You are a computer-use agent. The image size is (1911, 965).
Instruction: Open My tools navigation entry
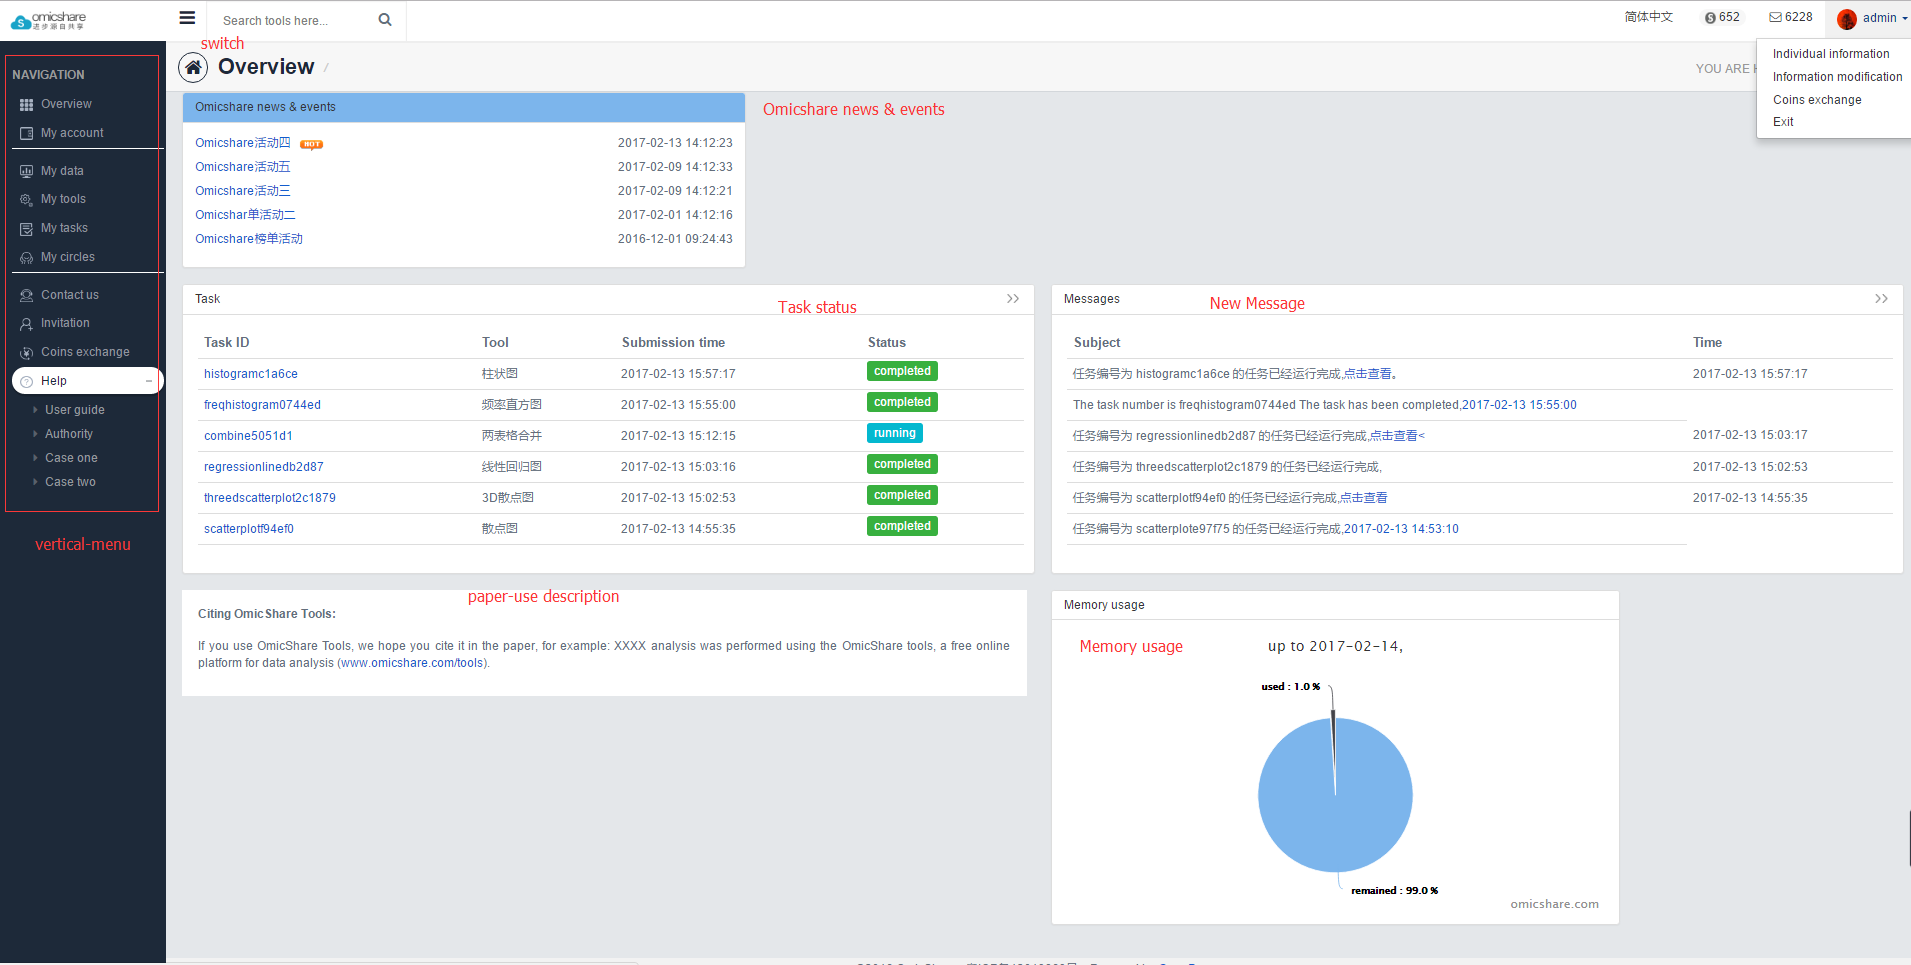coord(63,199)
